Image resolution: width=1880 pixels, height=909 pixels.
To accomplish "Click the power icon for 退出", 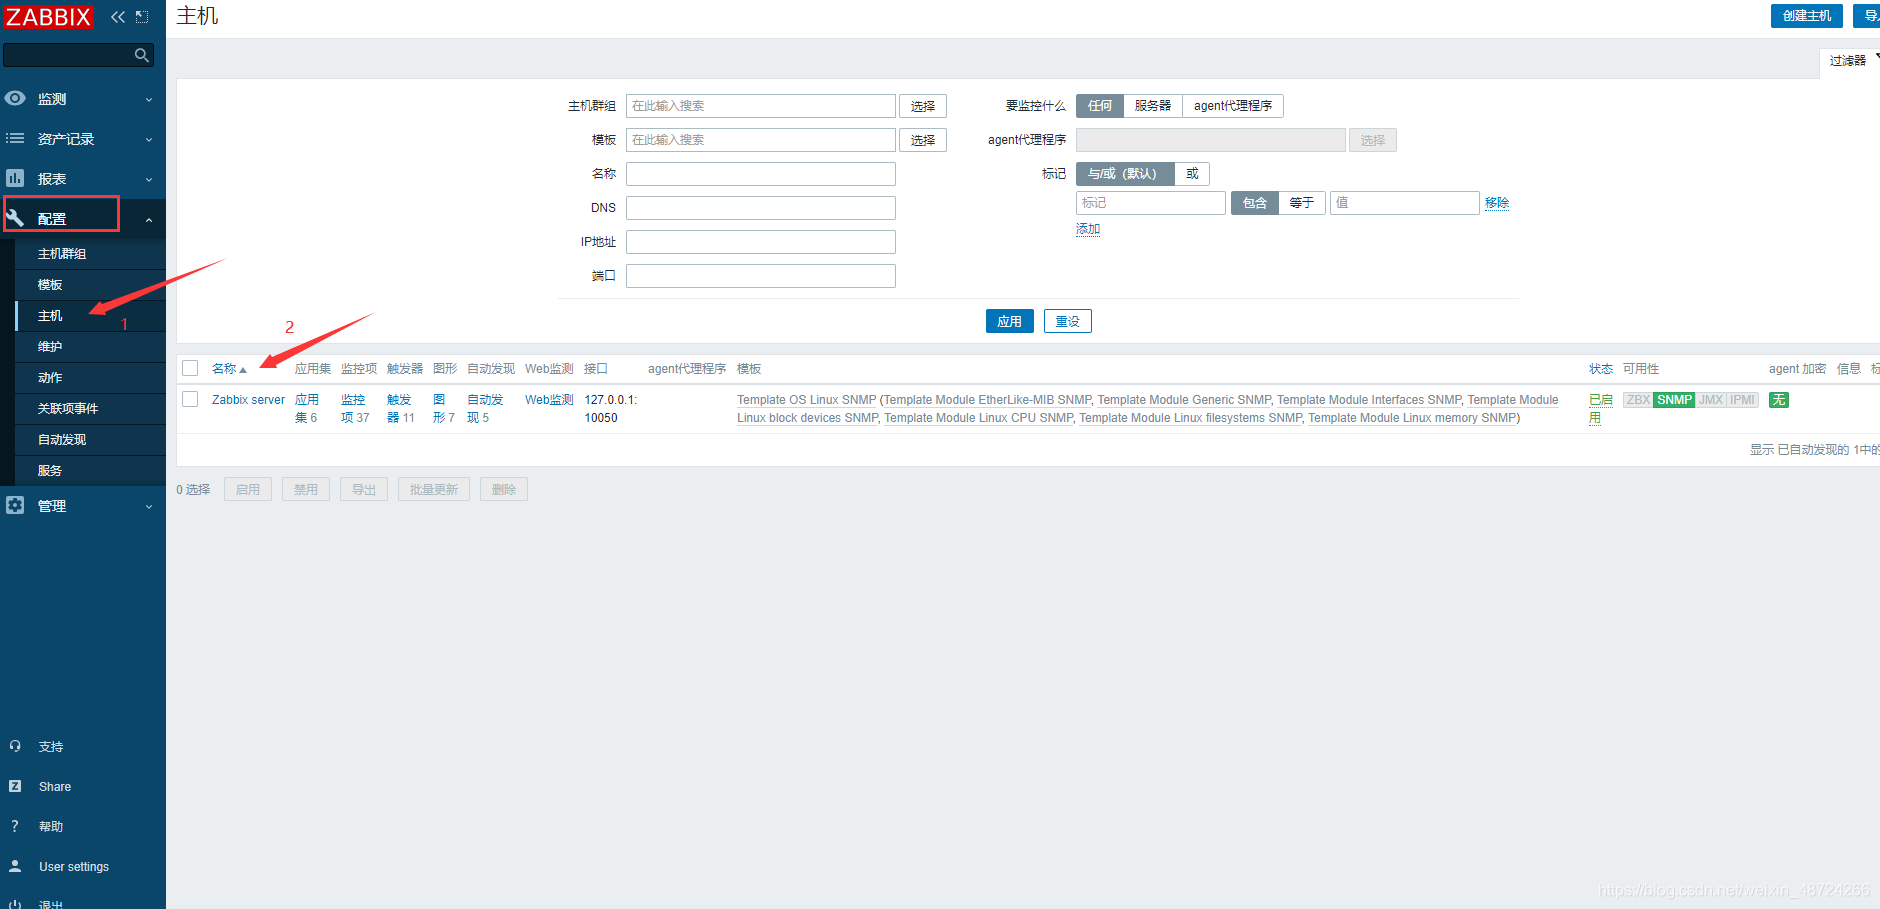I will coord(15,904).
